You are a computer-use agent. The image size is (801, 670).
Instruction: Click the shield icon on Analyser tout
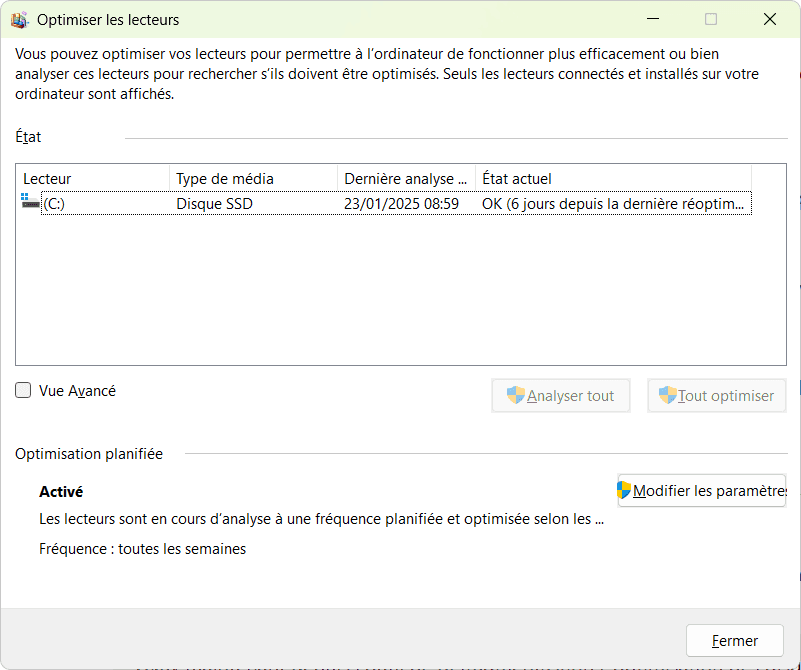[515, 395]
